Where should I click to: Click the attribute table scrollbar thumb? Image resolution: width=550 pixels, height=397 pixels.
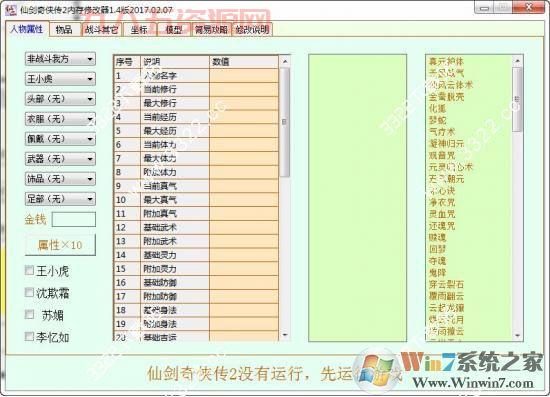285,122
